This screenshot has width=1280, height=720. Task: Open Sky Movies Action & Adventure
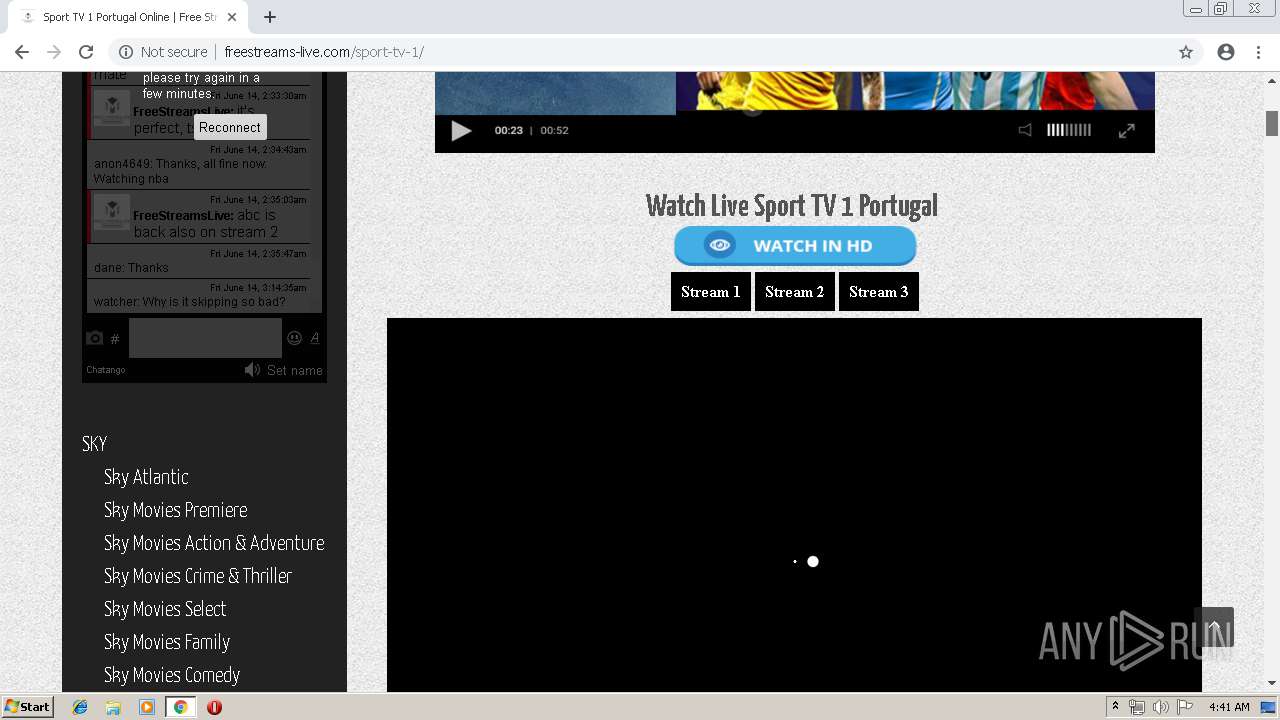[214, 543]
